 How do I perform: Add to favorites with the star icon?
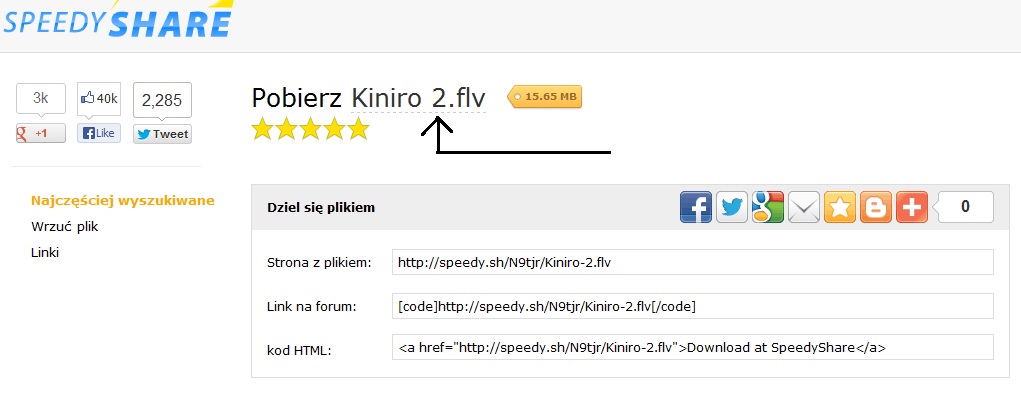point(840,207)
